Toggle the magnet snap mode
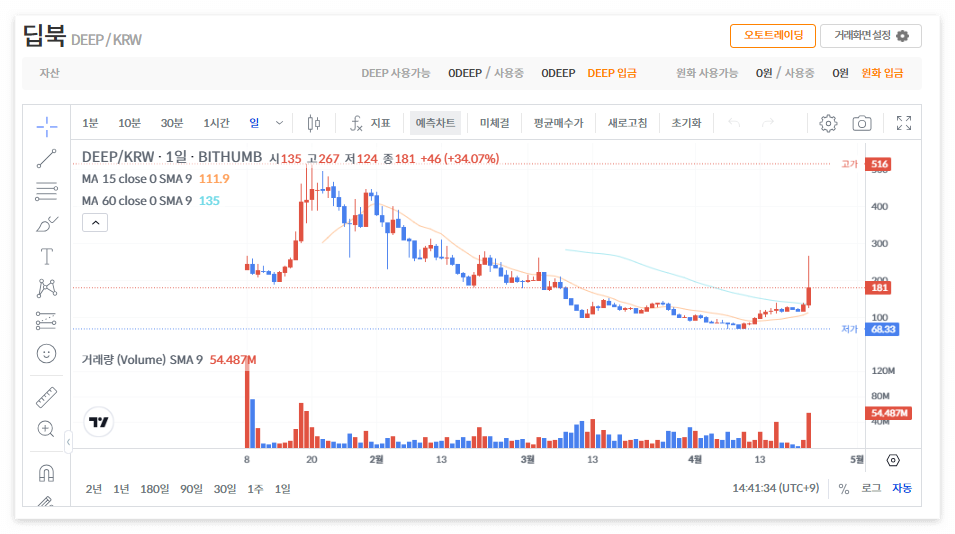 [46, 473]
